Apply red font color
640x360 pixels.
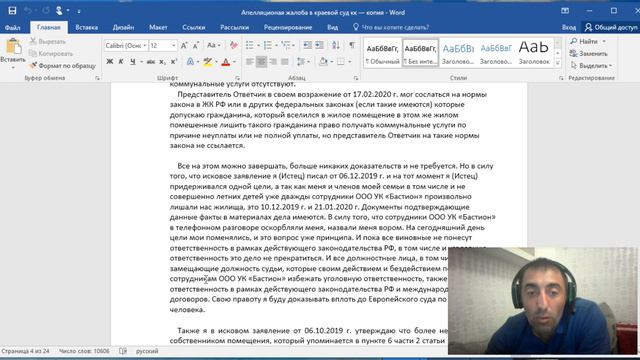pyautogui.click(x=225, y=62)
